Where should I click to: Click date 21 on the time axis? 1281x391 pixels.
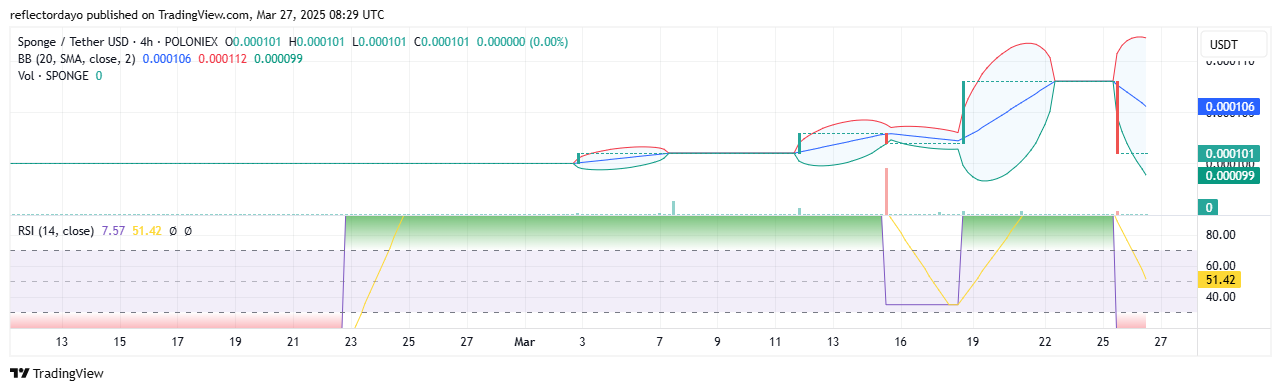tap(293, 342)
